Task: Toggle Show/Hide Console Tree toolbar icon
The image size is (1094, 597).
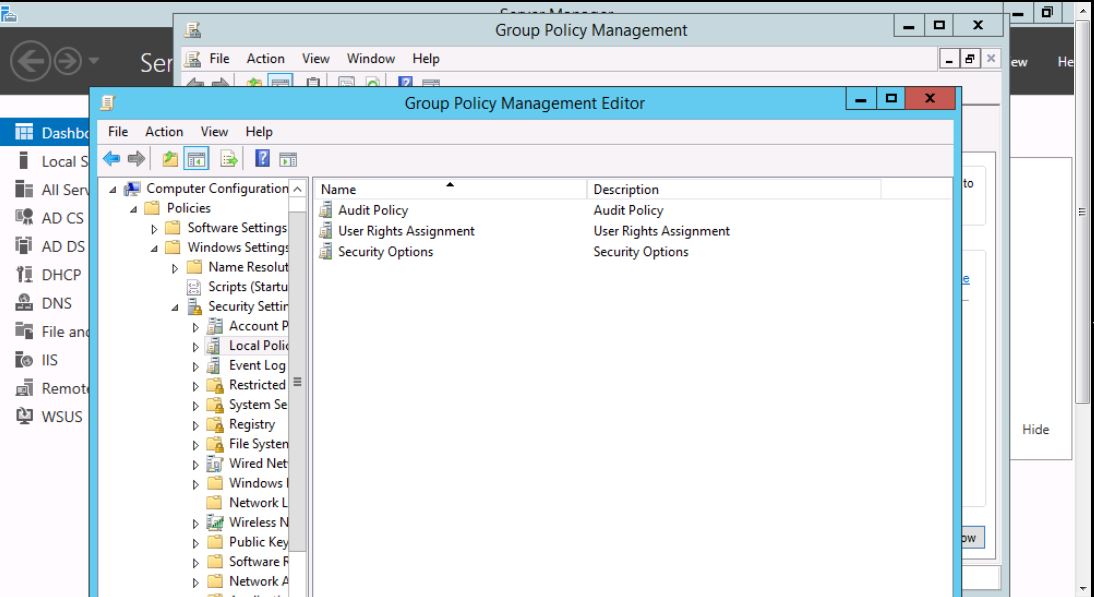Action: coord(196,158)
